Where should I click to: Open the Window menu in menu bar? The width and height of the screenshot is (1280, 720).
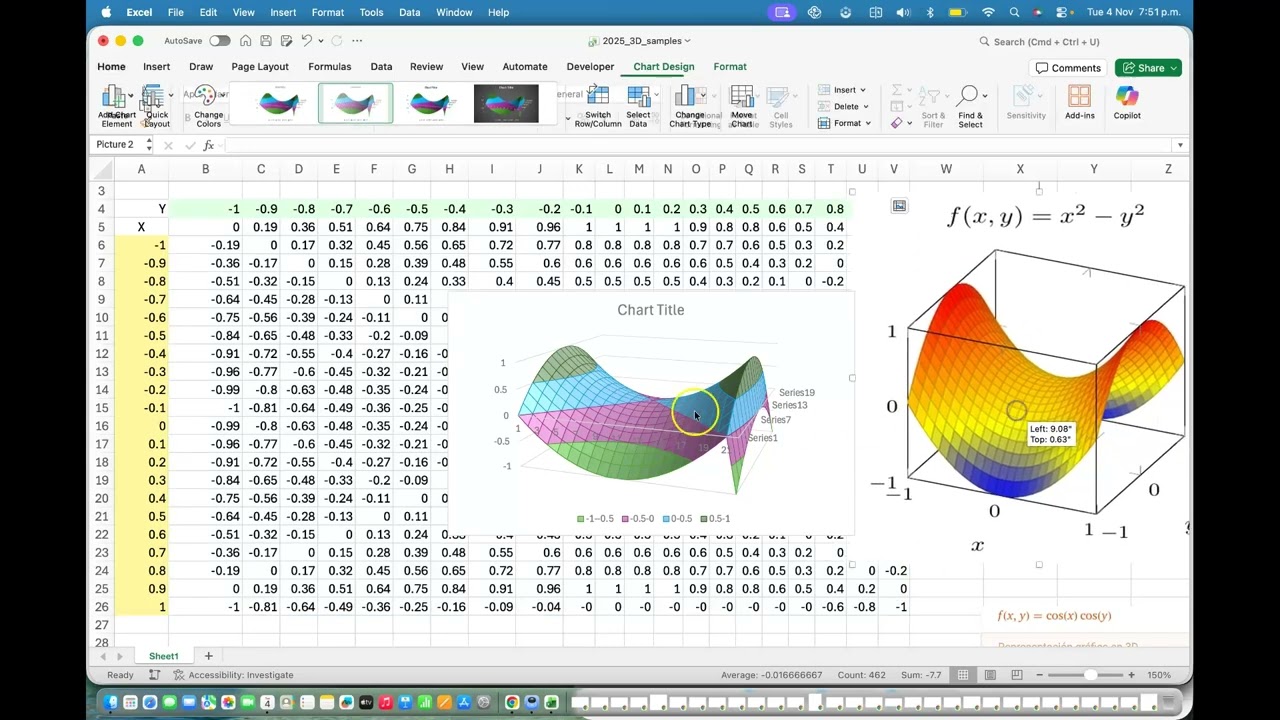[454, 12]
